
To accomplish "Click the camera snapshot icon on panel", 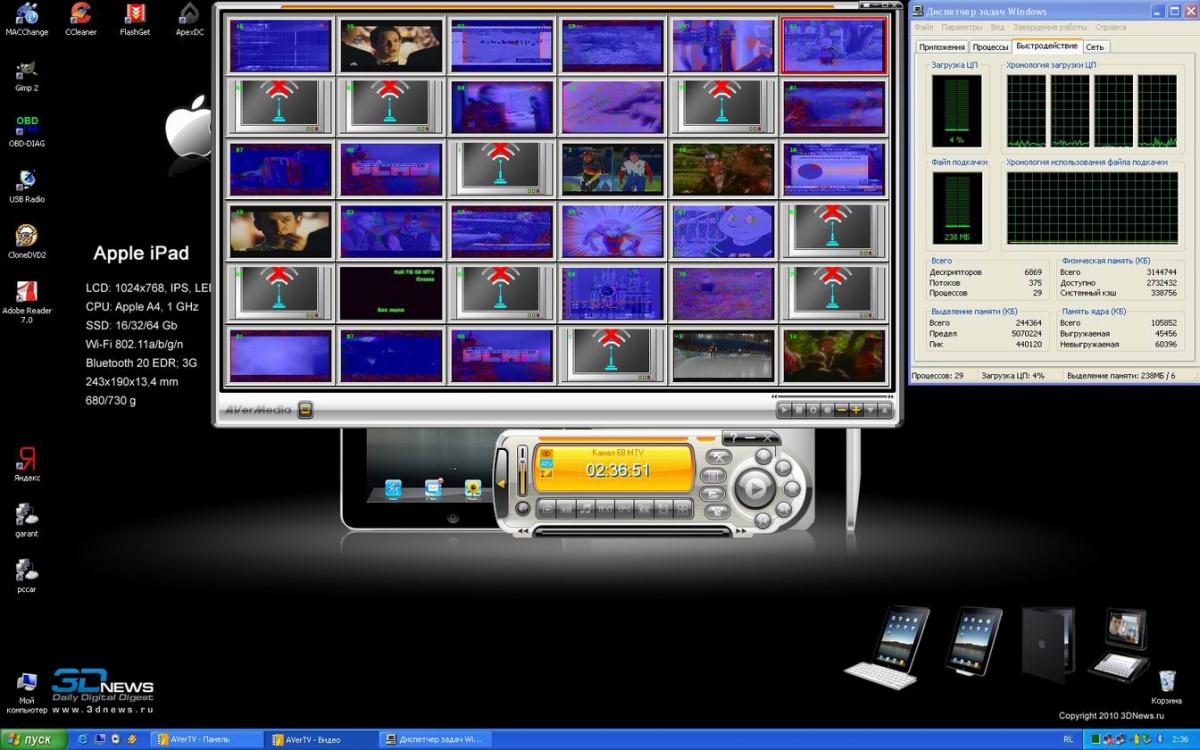I will click(x=645, y=509).
